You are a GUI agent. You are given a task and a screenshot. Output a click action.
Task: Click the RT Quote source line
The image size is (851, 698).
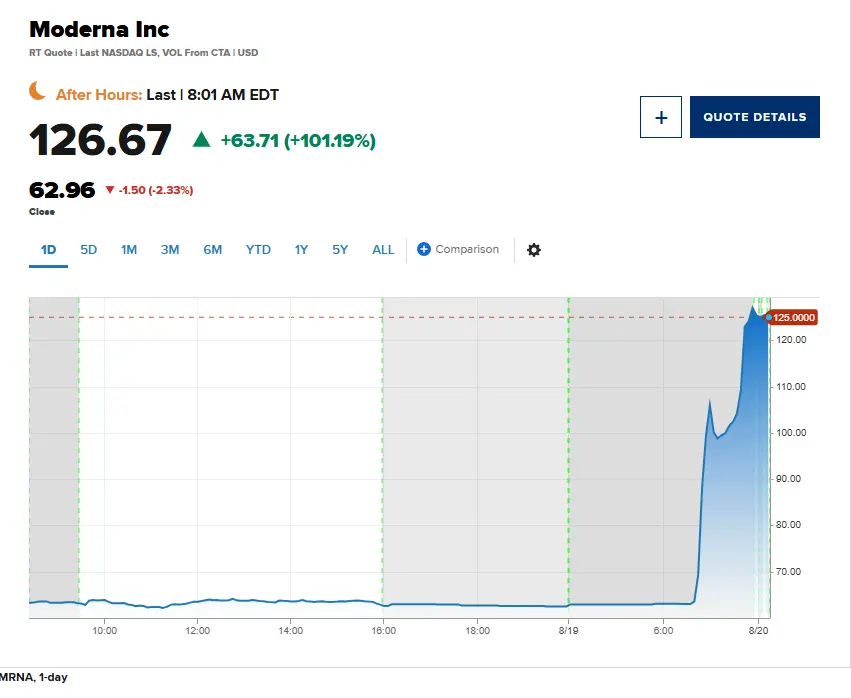pyautogui.click(x=144, y=53)
